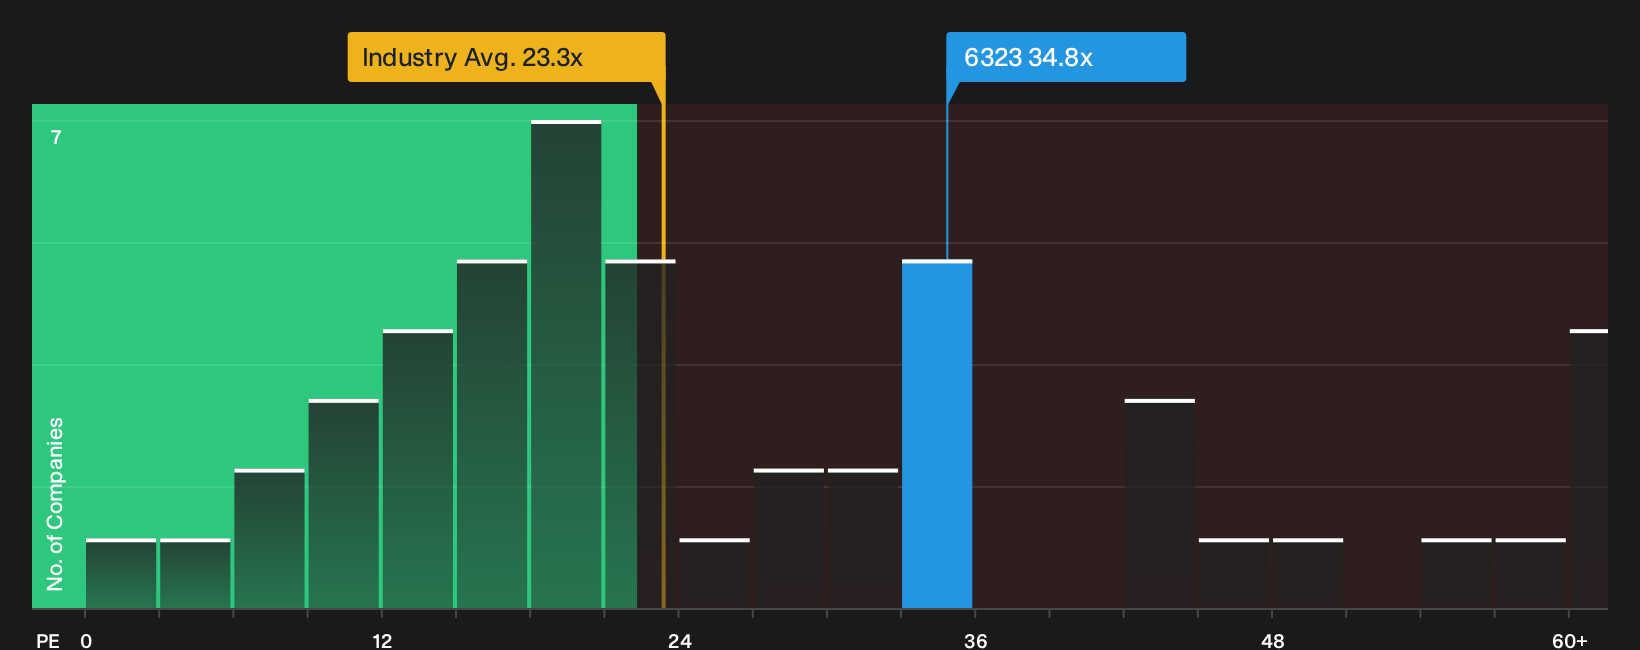This screenshot has width=1640, height=650.
Task: Click the yellow industry average vertical line
Action: [x=663, y=345]
